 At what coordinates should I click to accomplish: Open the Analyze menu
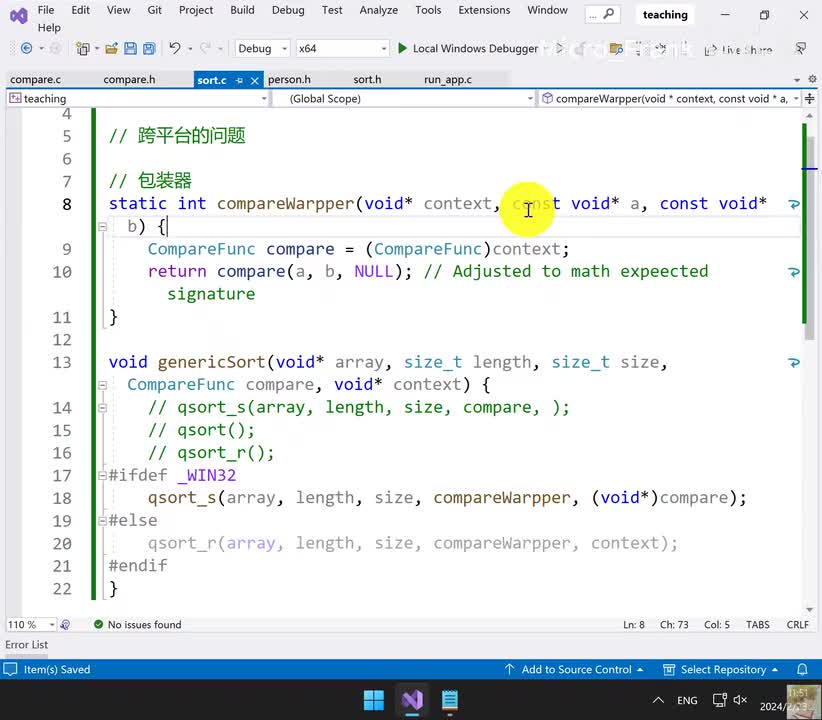coord(378,10)
